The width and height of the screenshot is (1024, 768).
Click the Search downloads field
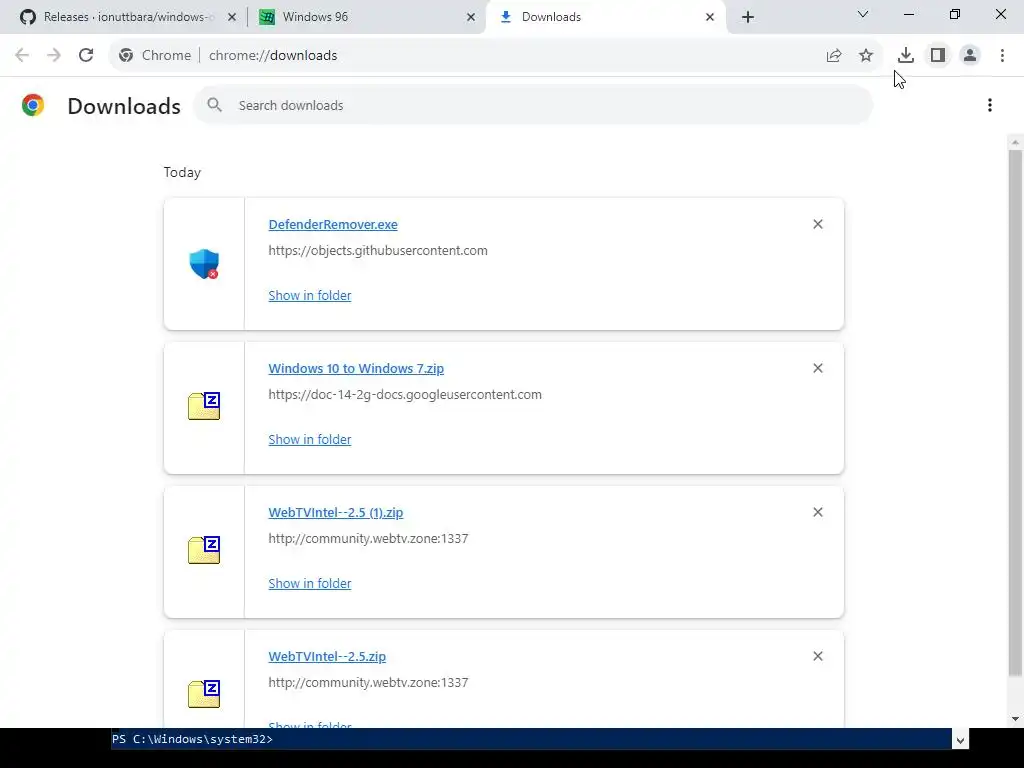[533, 105]
